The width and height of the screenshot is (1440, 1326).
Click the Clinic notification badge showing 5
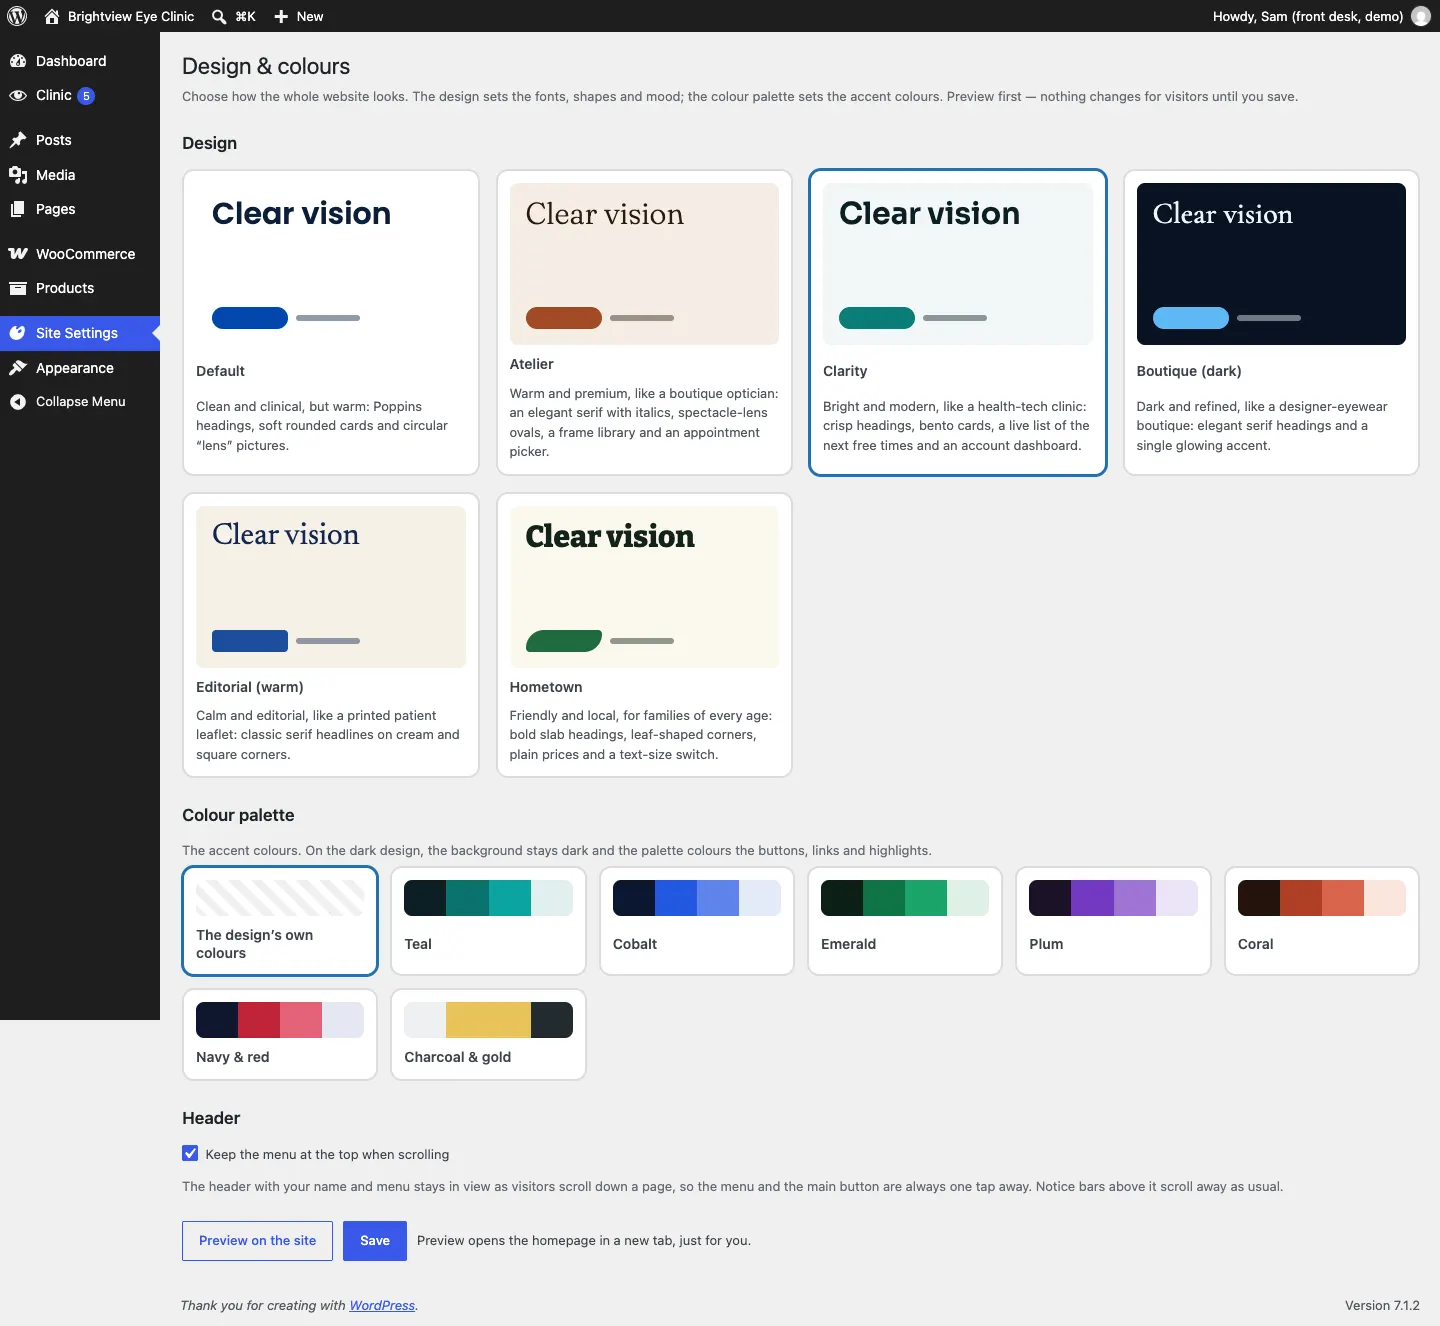point(86,96)
